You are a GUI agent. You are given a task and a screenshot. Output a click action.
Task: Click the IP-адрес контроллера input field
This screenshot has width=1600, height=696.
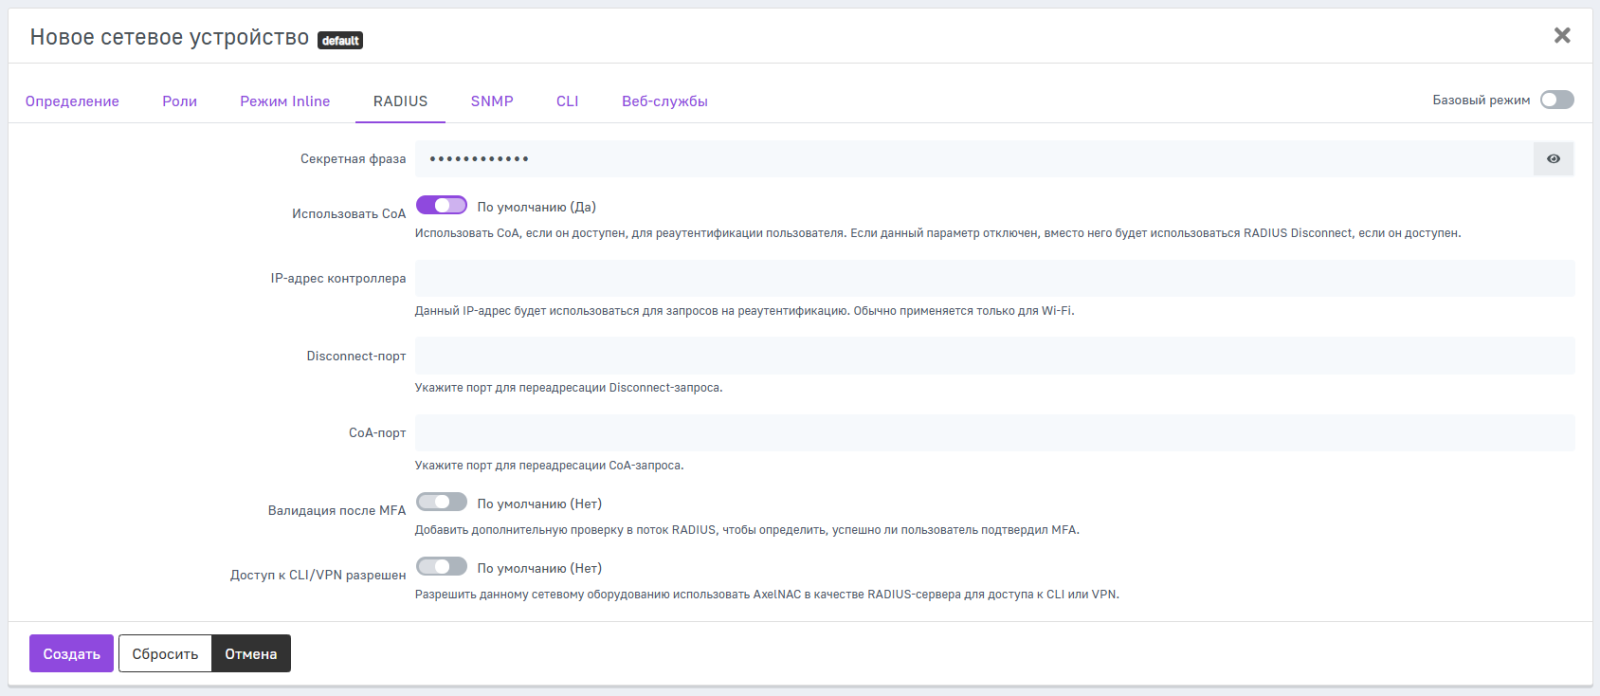point(994,279)
